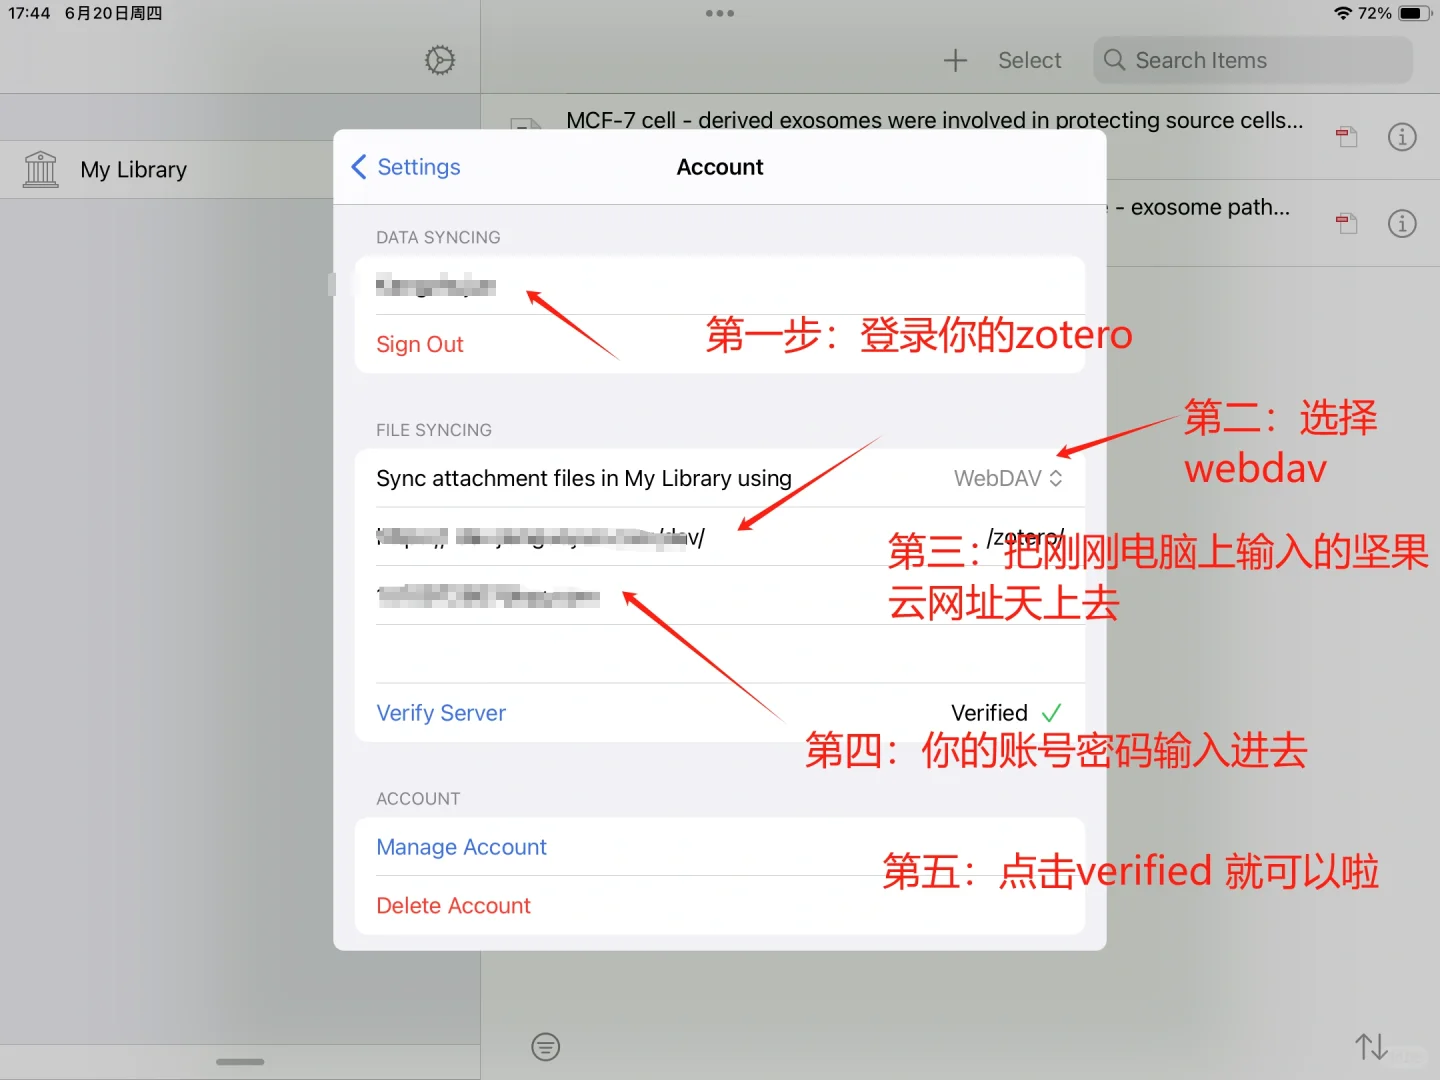The width and height of the screenshot is (1440, 1080).
Task: Add a new item with the plus icon
Action: point(955,60)
